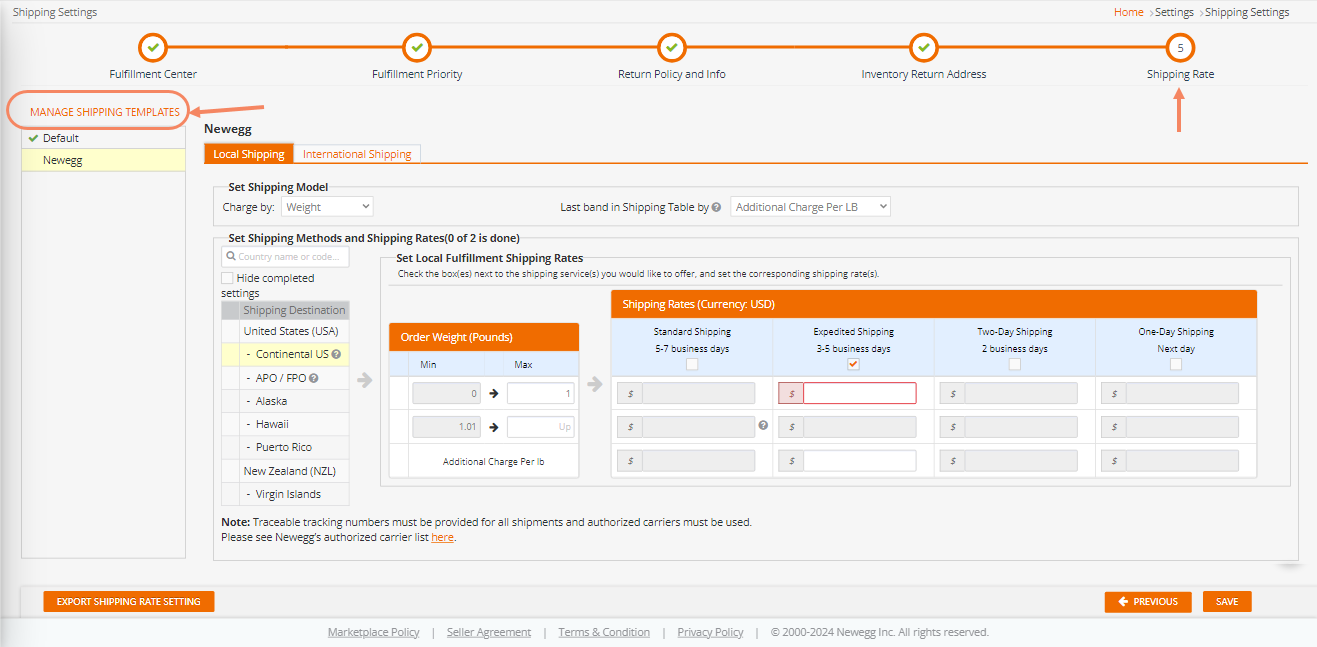Open the Privacy Policy footer link
Viewport: 1317px width, 647px height.
point(710,632)
